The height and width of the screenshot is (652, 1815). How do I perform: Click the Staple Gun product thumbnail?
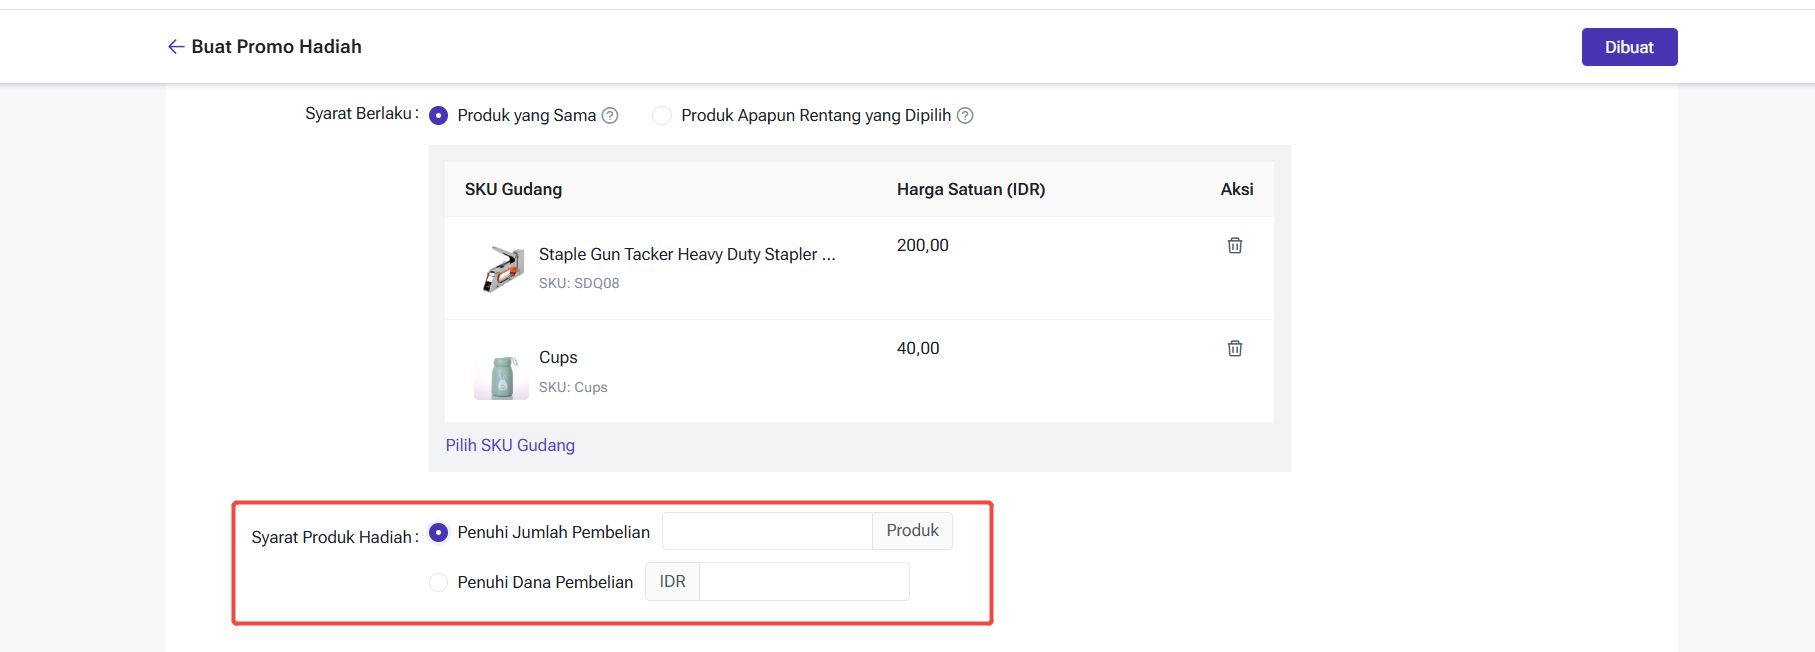502,269
